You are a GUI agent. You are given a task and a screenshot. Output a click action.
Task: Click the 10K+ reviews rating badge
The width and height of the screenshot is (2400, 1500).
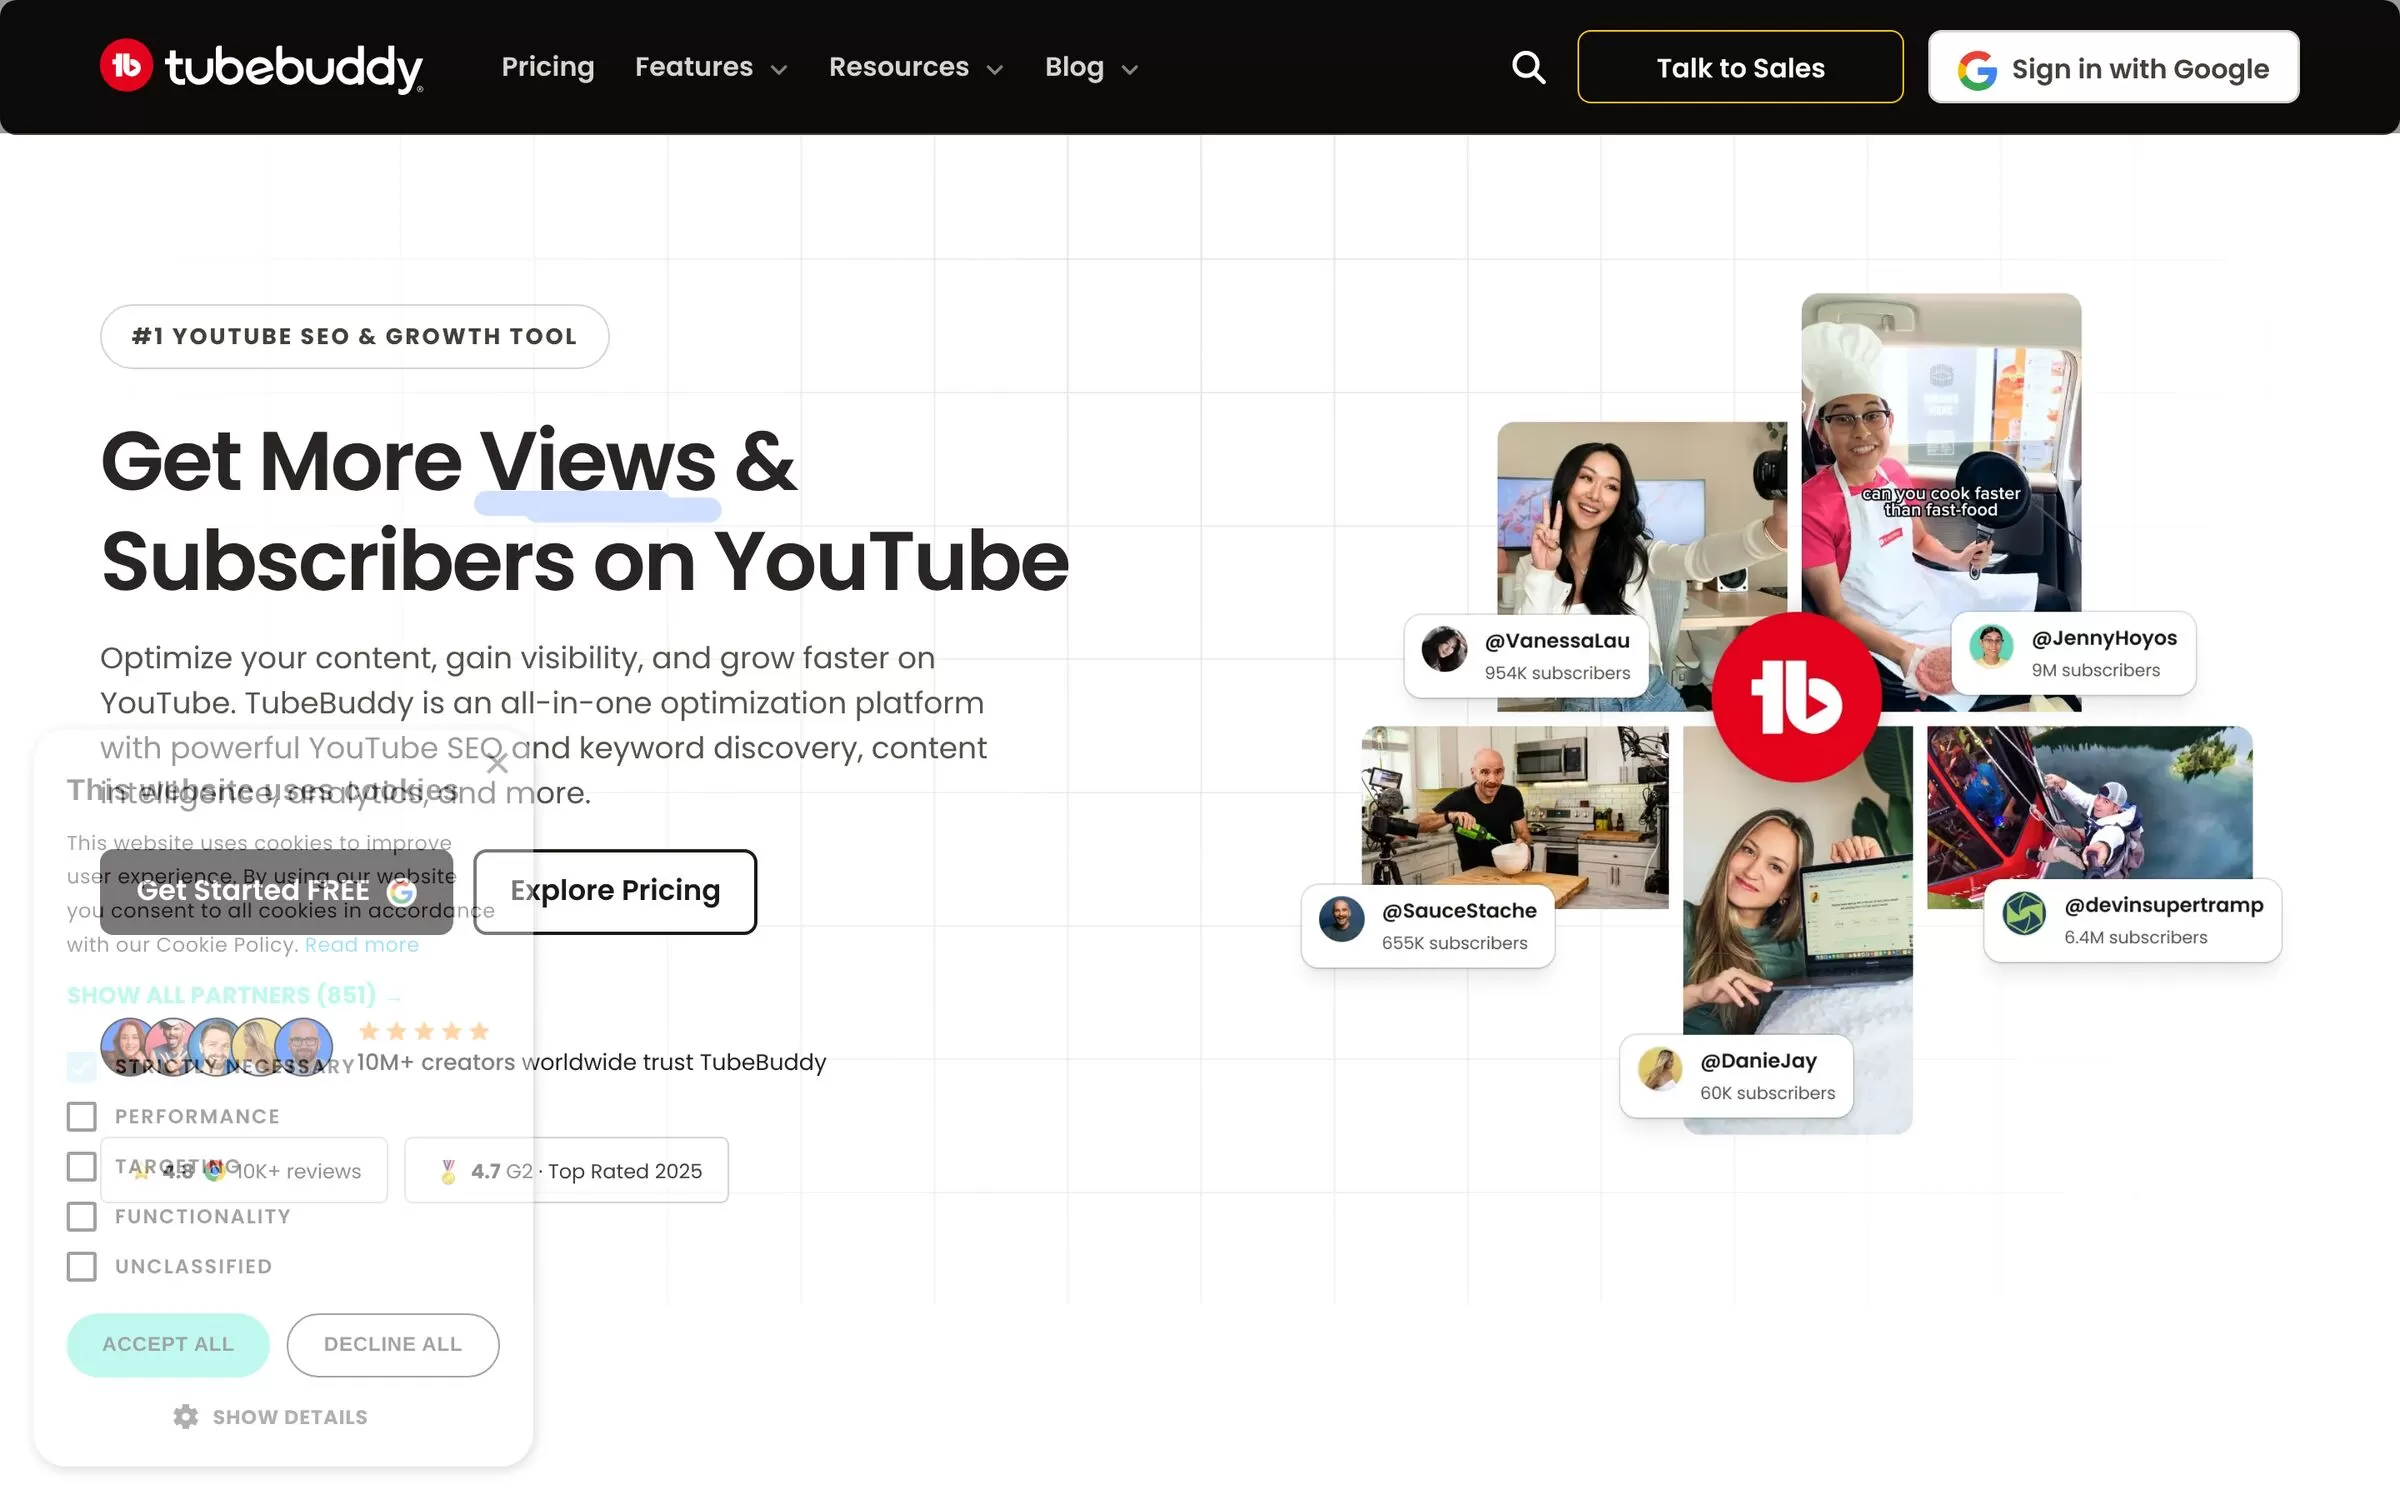pyautogui.click(x=243, y=1170)
